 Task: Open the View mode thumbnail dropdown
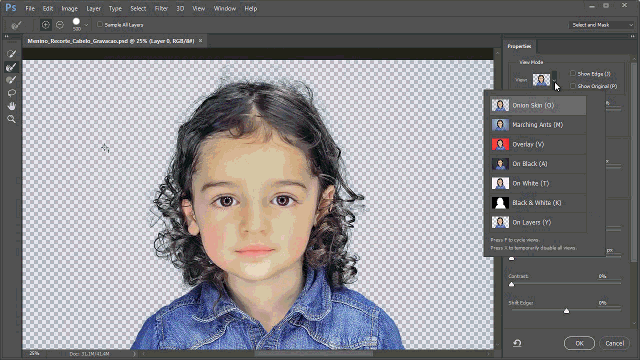(x=554, y=80)
